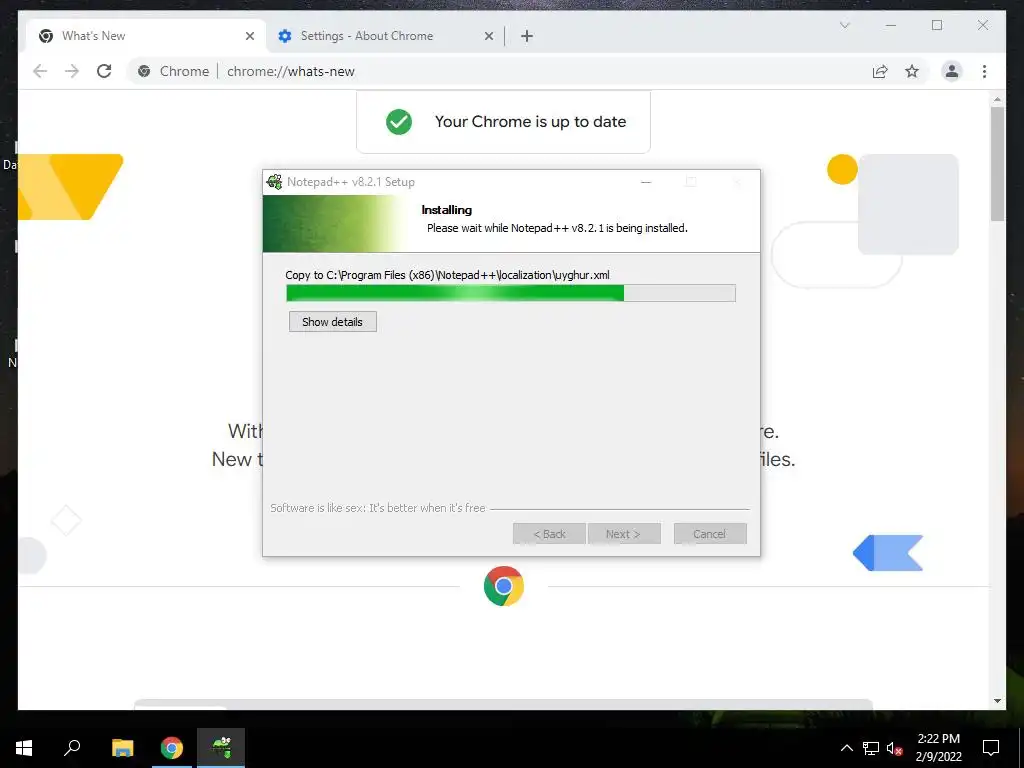Minimize the Chrome window
This screenshot has height=768, width=1024.
[x=891, y=25]
